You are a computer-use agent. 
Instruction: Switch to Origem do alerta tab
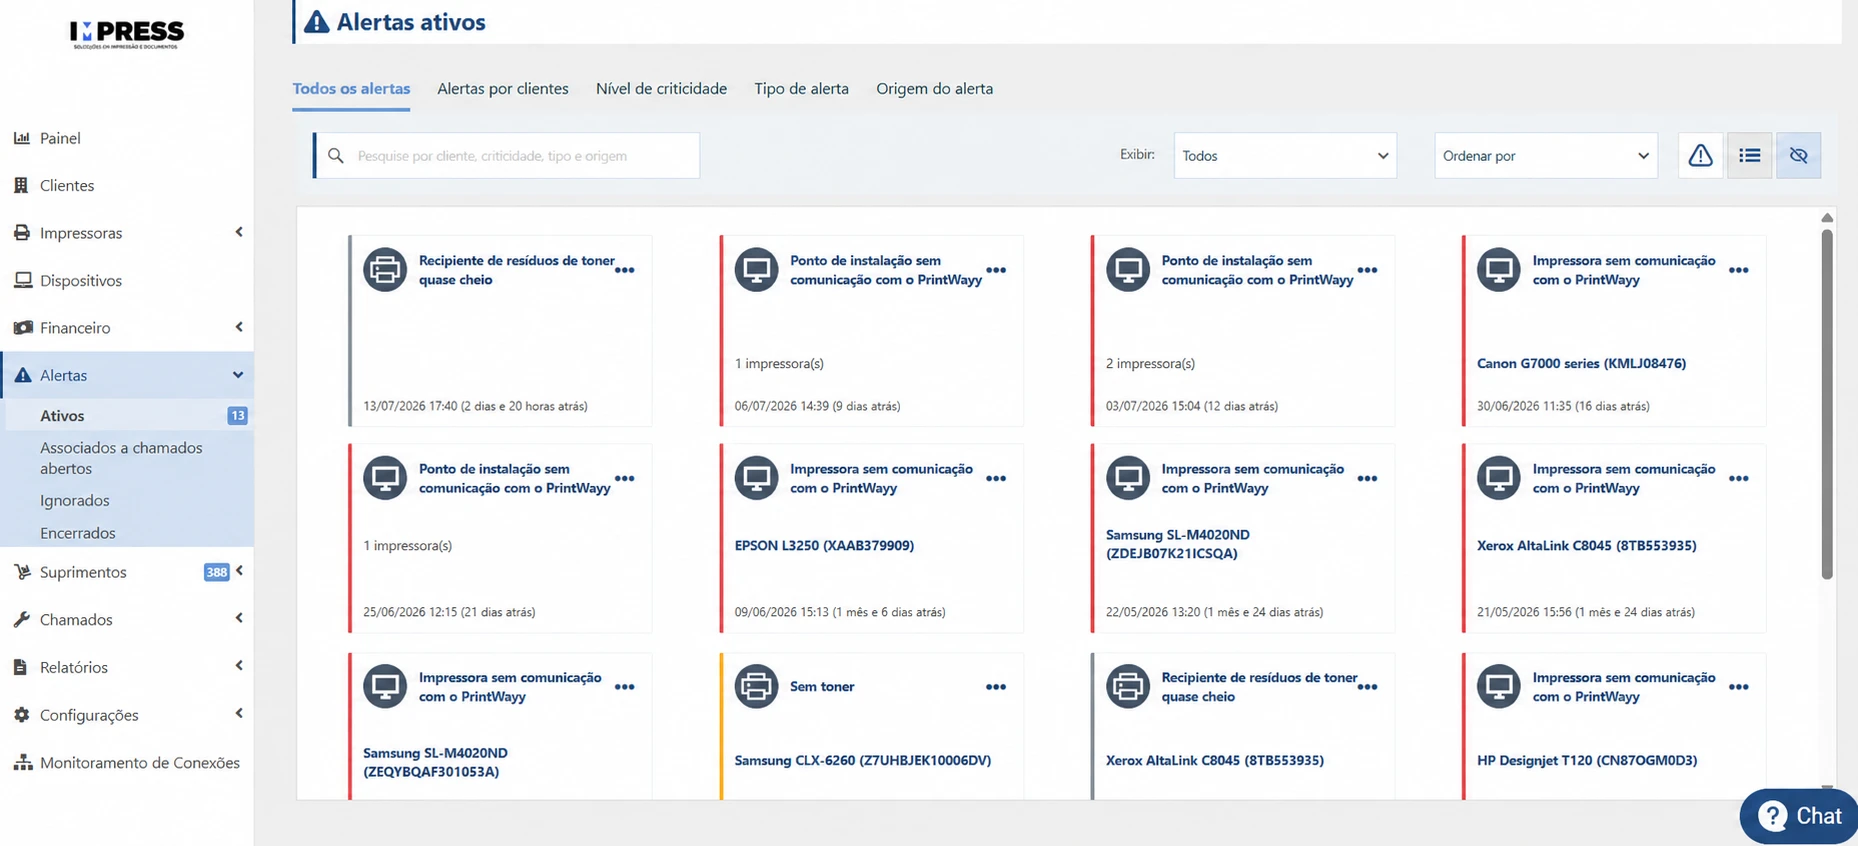coord(934,89)
